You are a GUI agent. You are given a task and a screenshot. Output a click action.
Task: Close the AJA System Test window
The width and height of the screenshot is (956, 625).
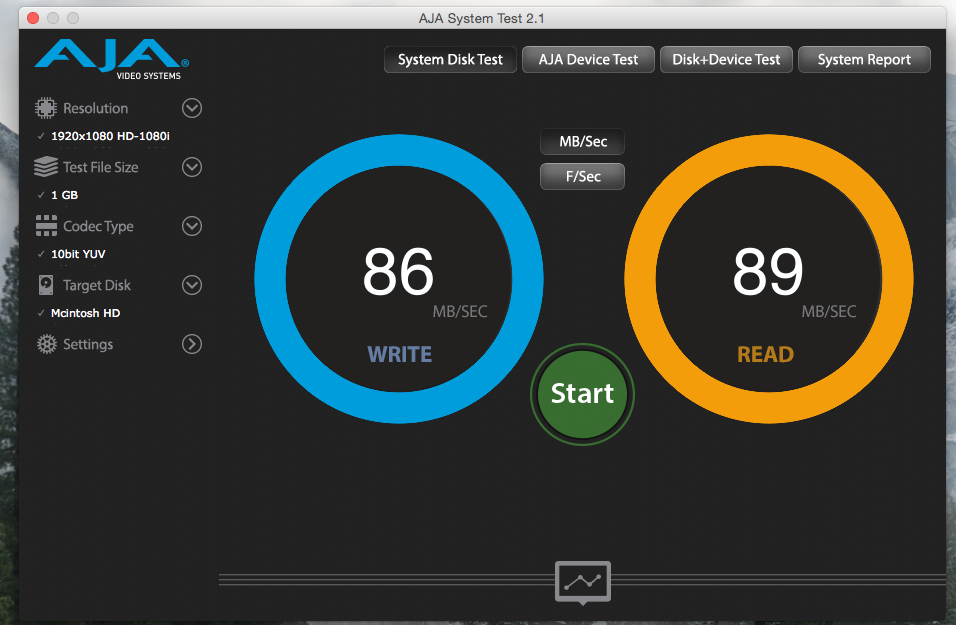(34, 18)
